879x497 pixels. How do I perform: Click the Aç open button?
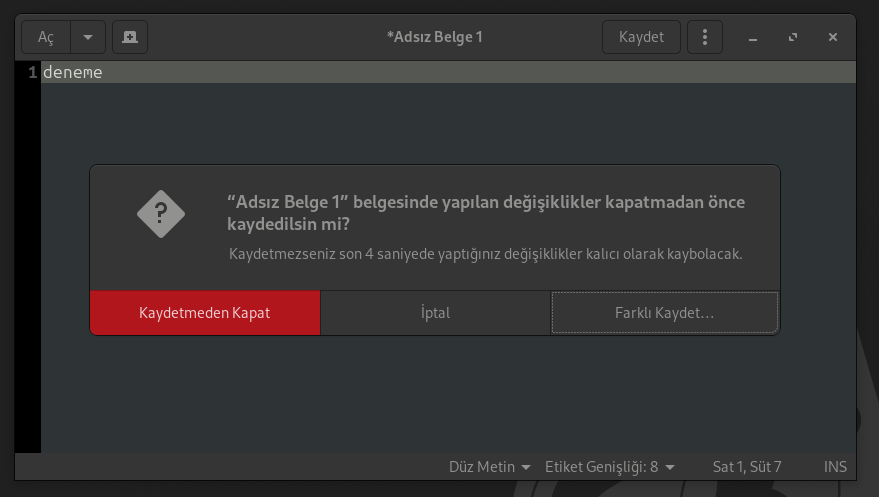pos(46,37)
